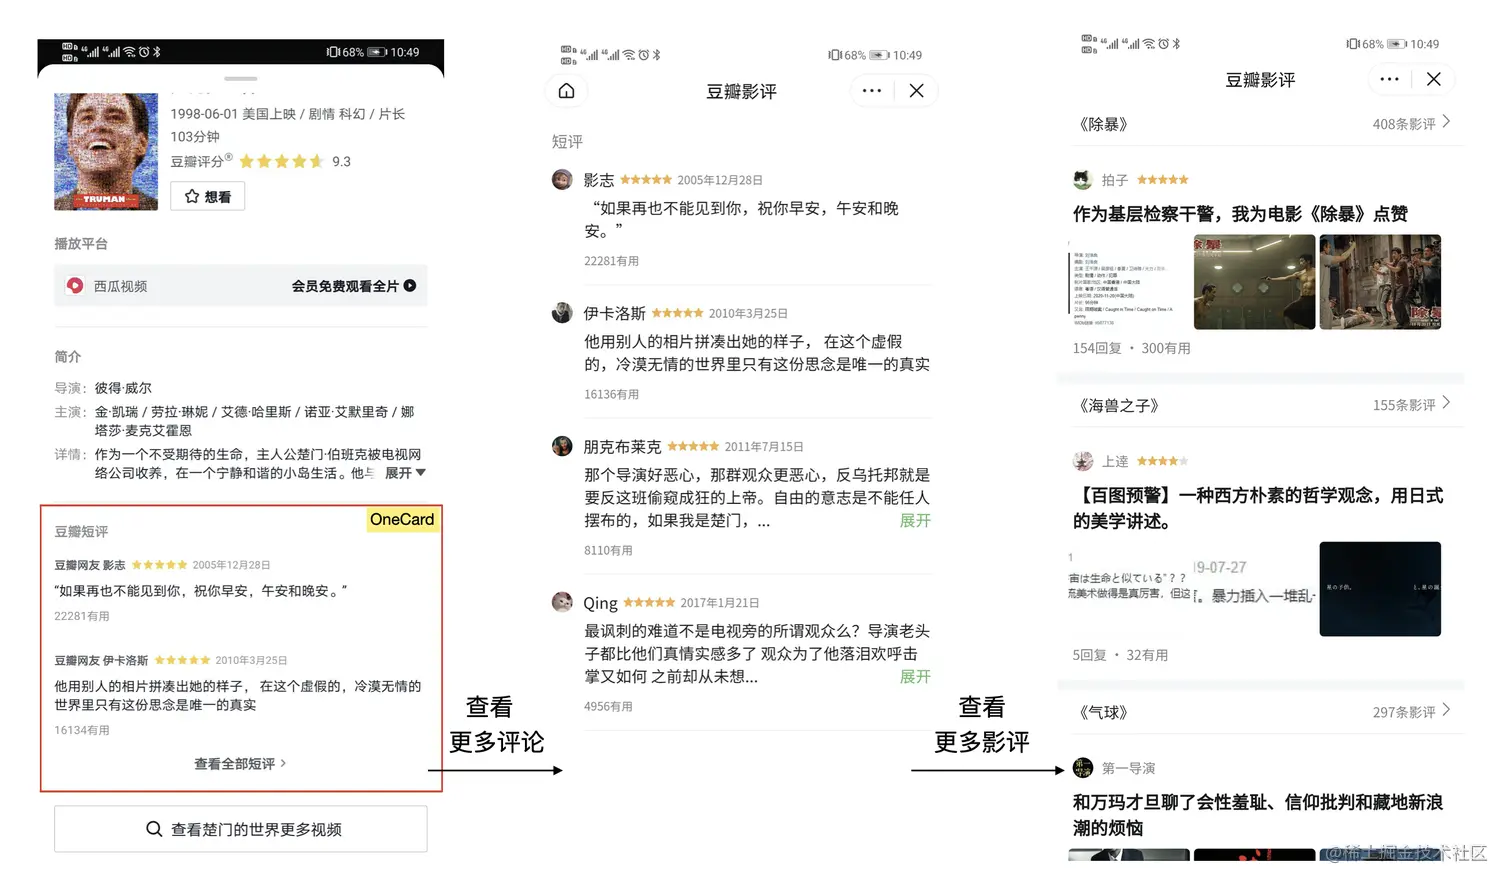Tap 4956有用 count

pyautogui.click(x=608, y=706)
